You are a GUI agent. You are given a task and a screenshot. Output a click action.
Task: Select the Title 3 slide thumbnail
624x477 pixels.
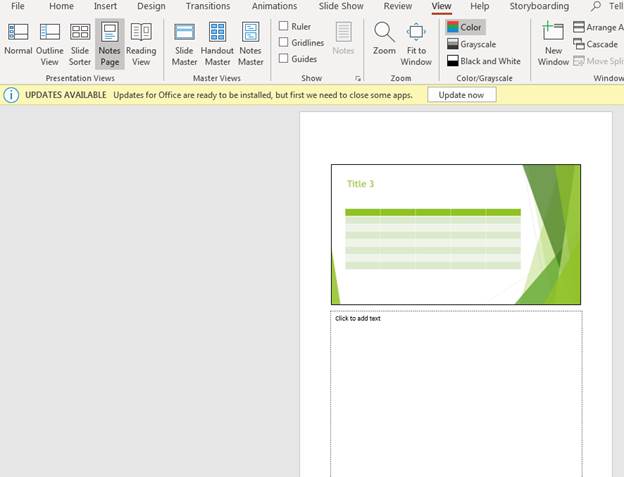(x=456, y=234)
